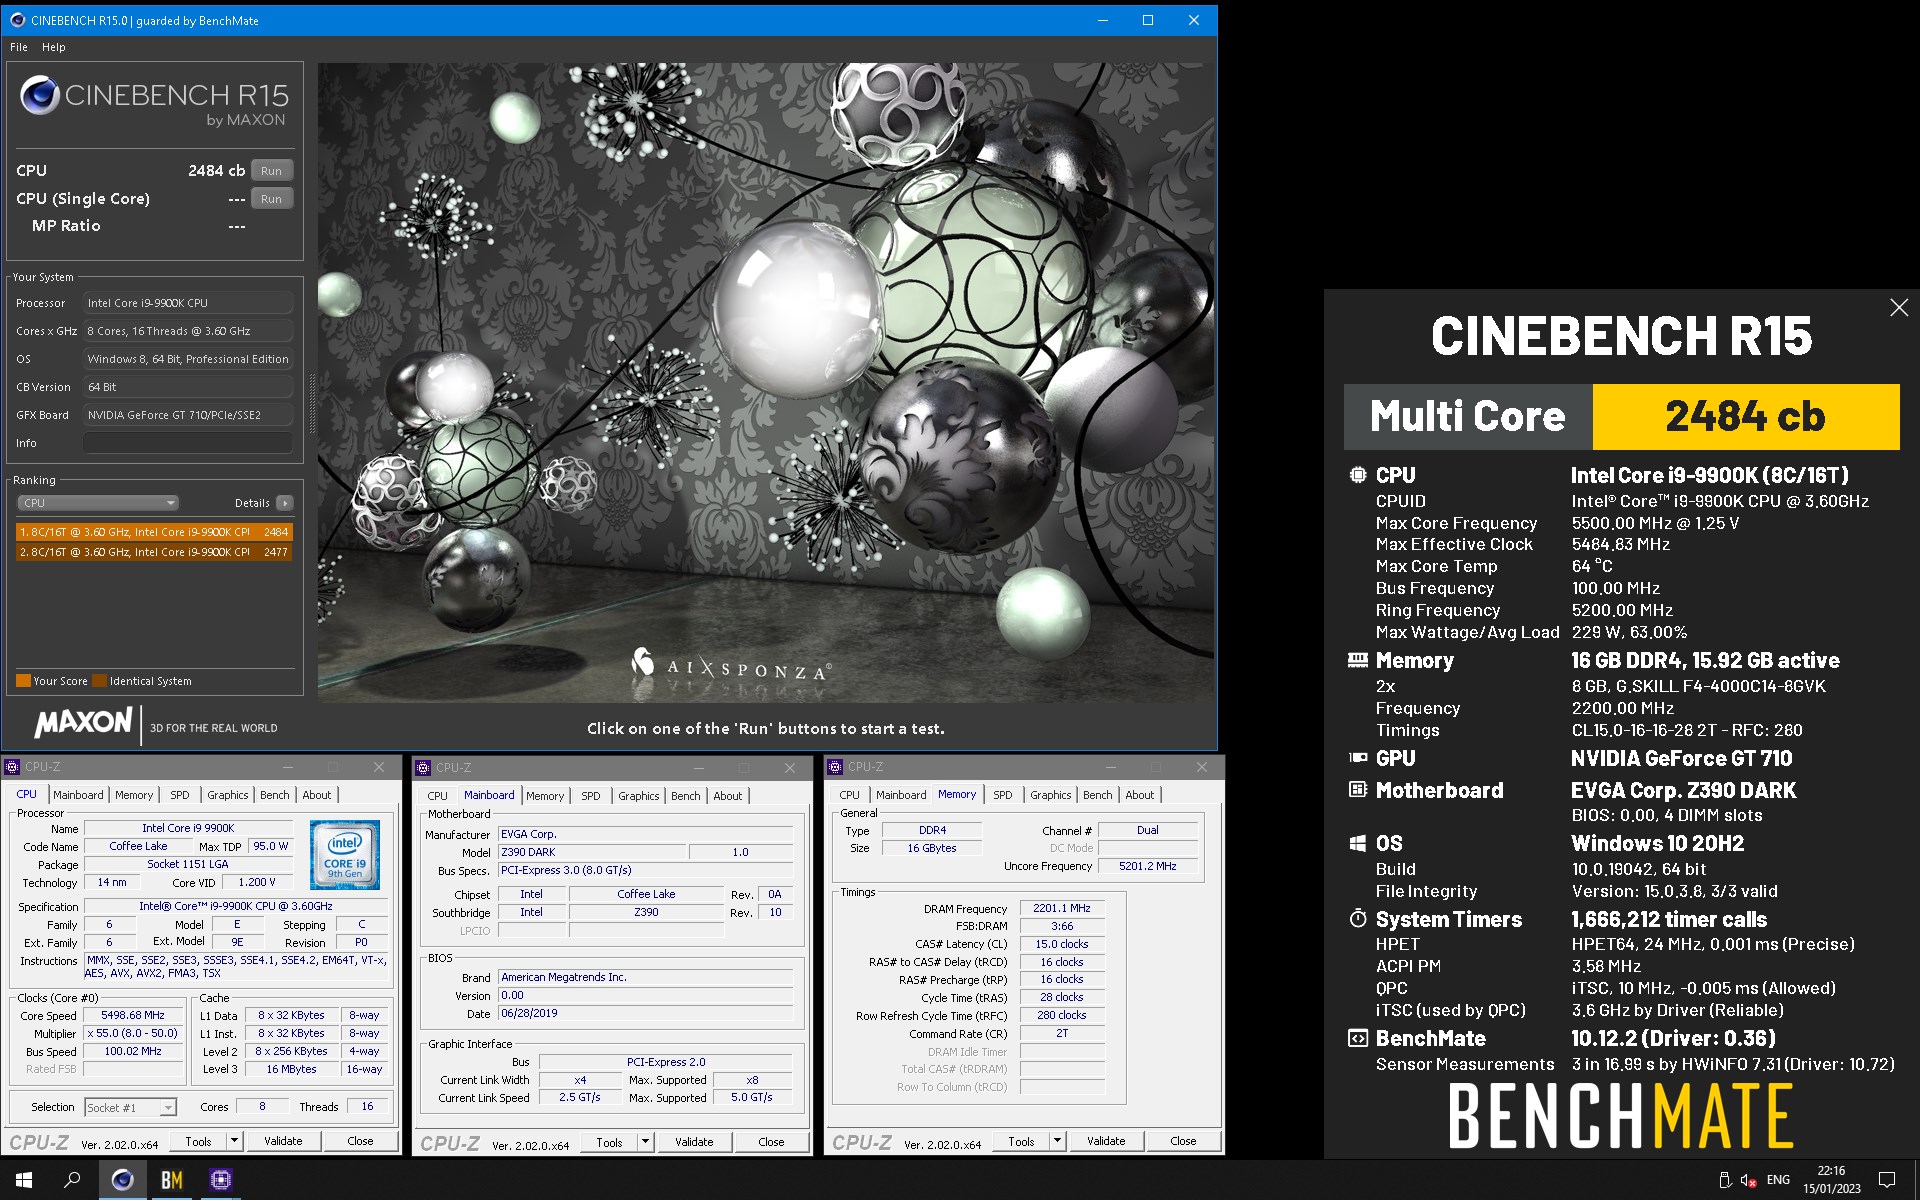Click the BIOS date 06/28/2019 field
This screenshot has height=1200, width=1920.
[646, 1013]
